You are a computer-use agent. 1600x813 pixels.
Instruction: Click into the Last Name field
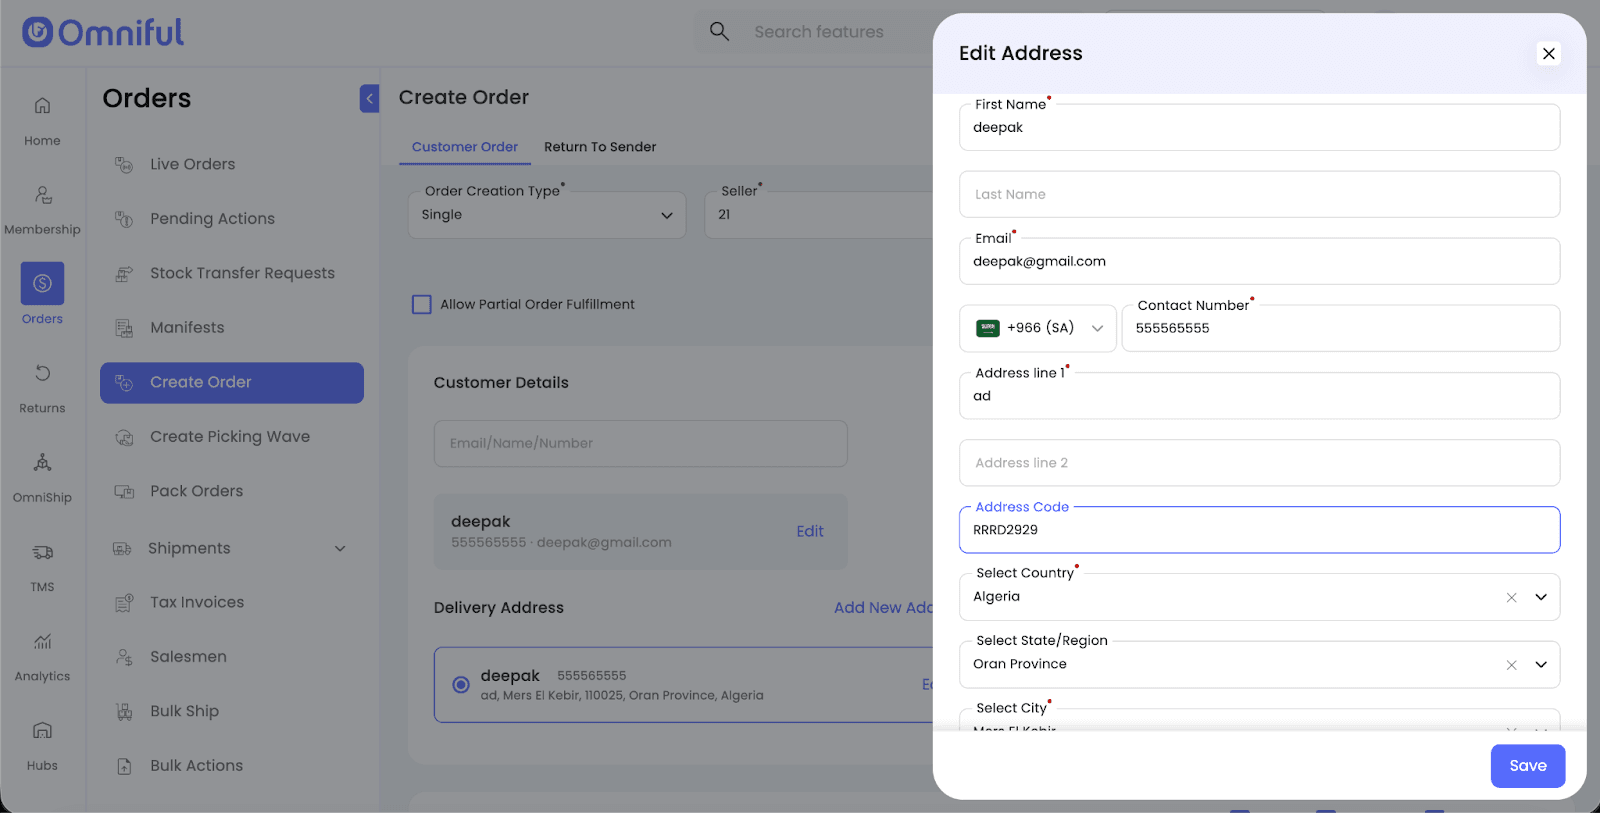(1258, 195)
